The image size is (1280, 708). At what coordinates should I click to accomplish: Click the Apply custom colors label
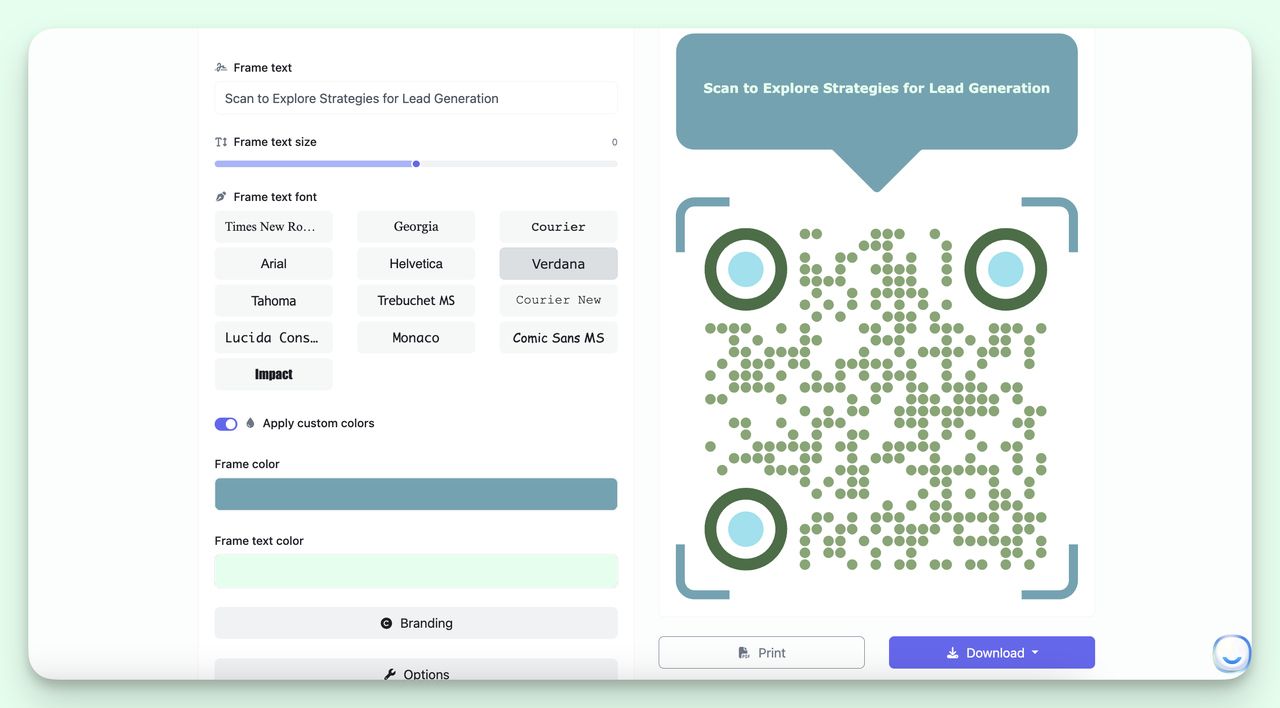click(x=318, y=423)
